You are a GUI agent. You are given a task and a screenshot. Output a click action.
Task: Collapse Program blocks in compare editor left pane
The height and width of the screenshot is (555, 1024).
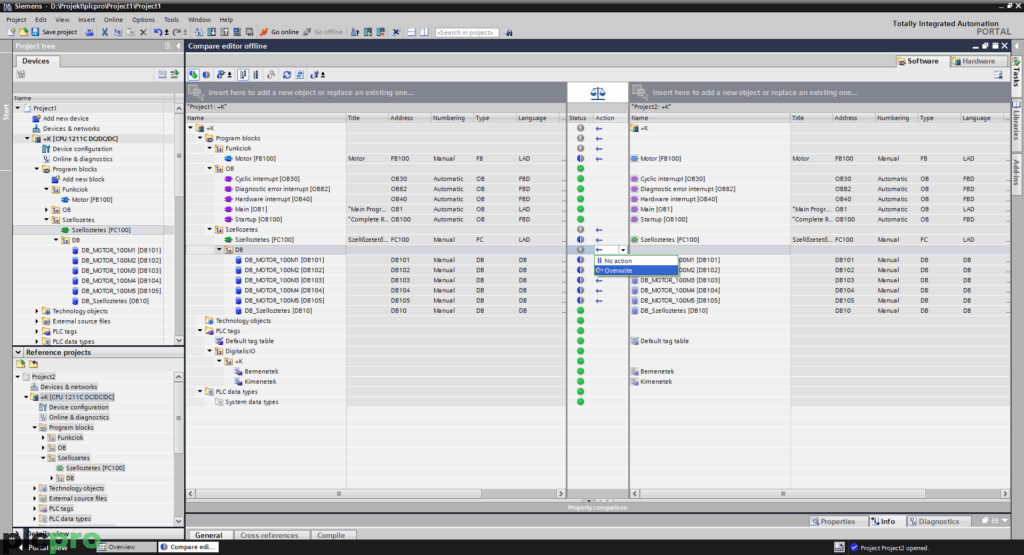click(x=200, y=138)
